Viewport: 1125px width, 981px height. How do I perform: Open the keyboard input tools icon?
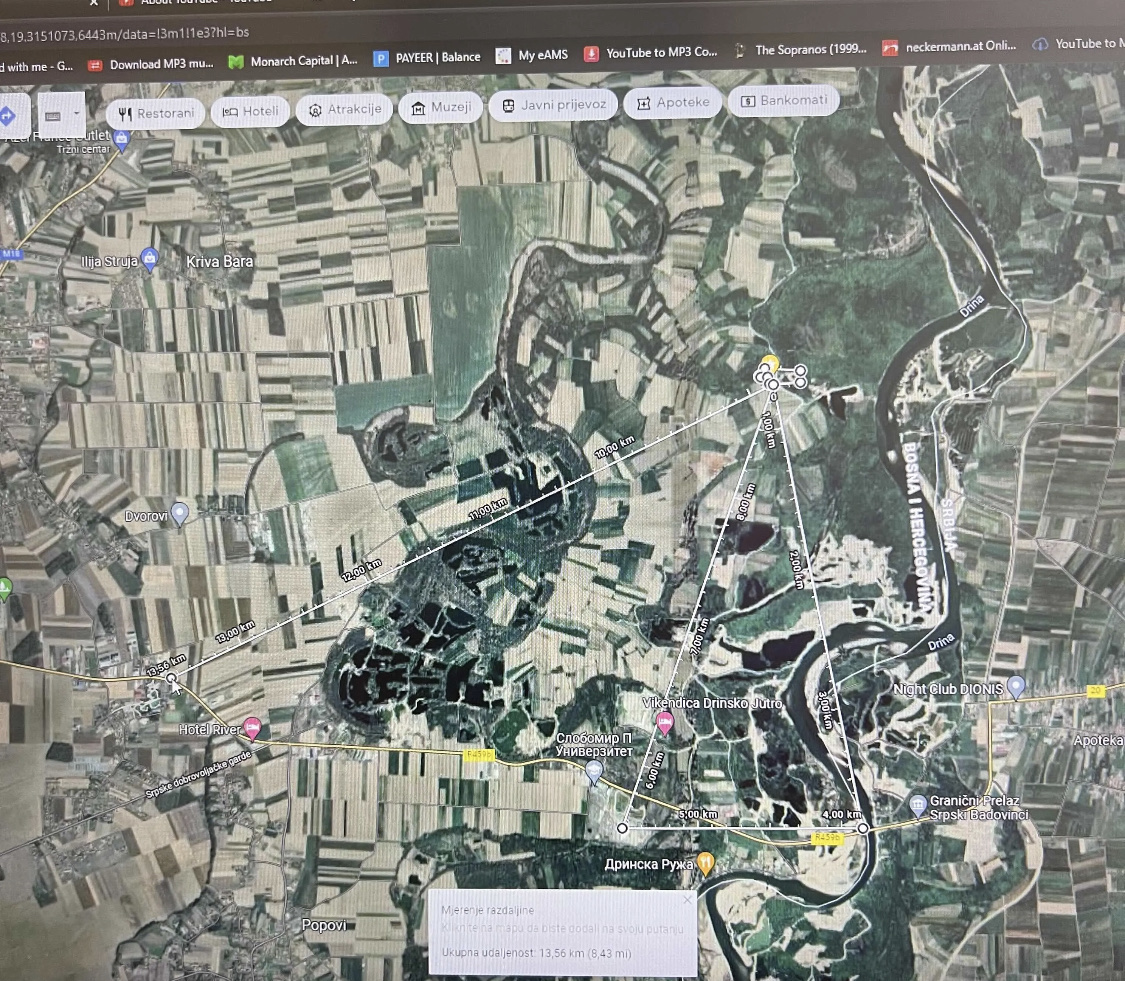pos(52,116)
